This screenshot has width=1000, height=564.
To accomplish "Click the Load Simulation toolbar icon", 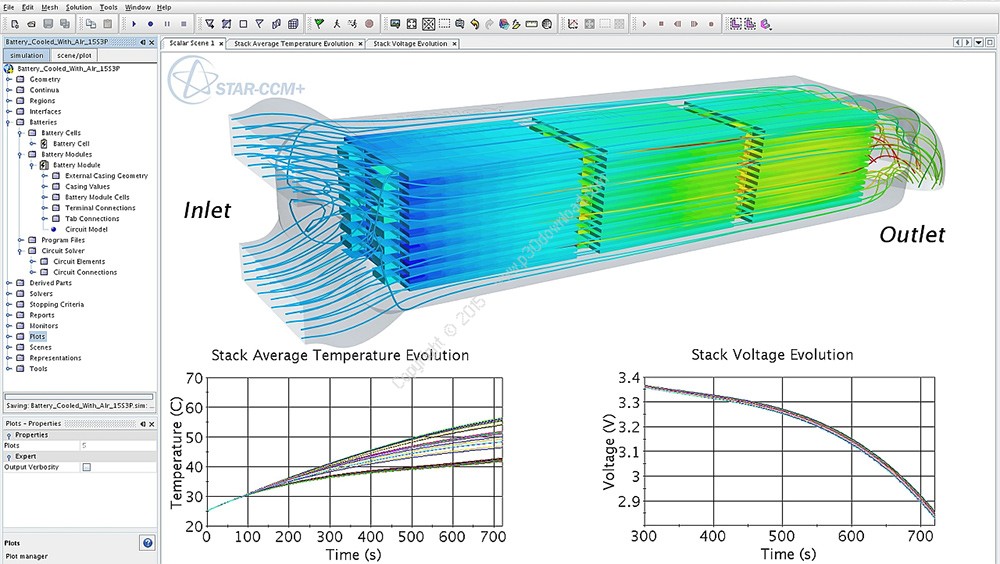I will tap(31, 24).
